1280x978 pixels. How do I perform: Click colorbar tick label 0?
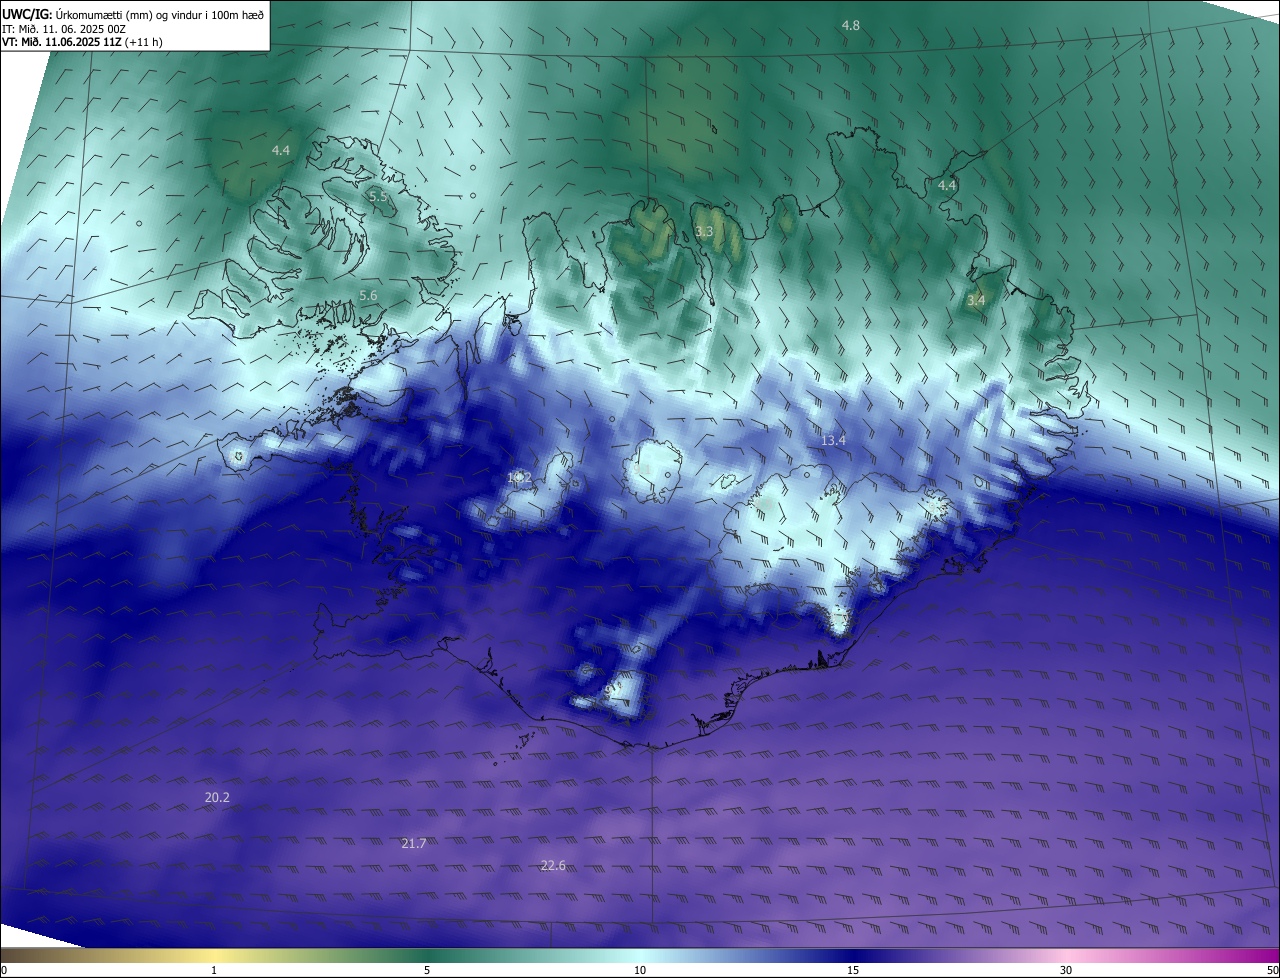[4, 970]
